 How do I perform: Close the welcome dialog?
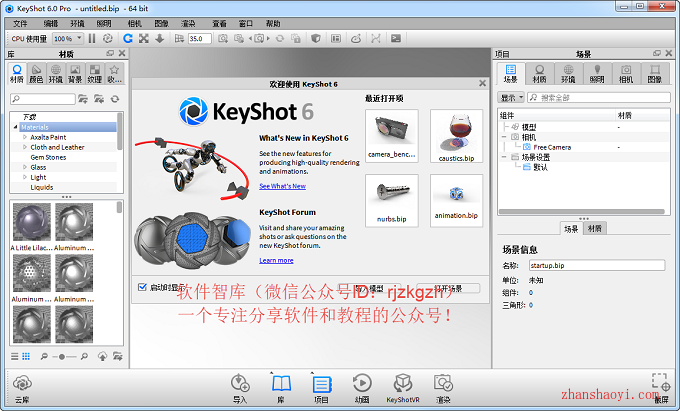(482, 83)
